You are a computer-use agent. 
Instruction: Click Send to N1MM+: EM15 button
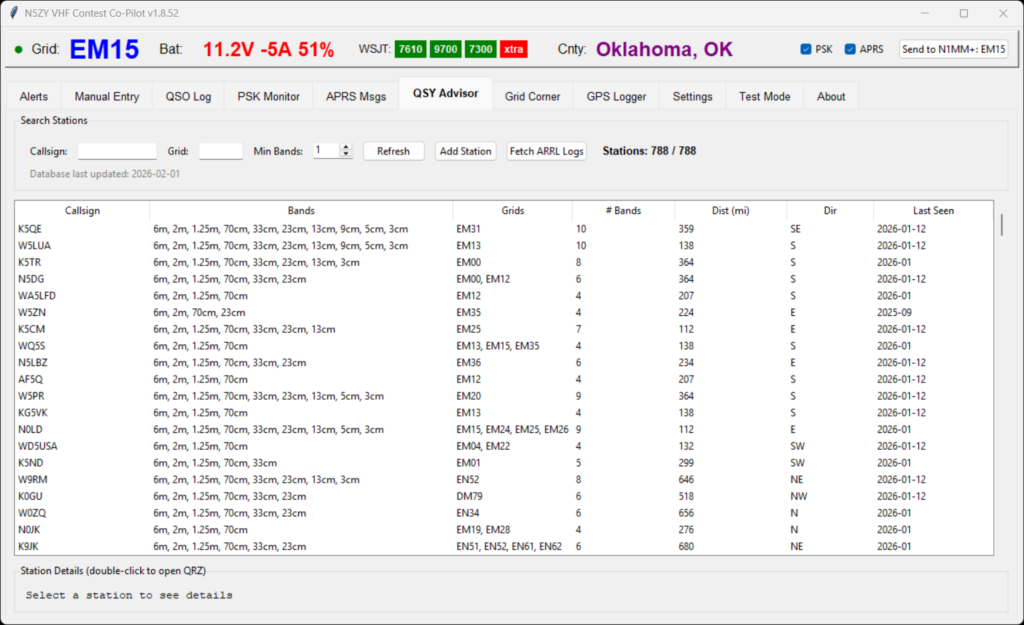pos(953,49)
